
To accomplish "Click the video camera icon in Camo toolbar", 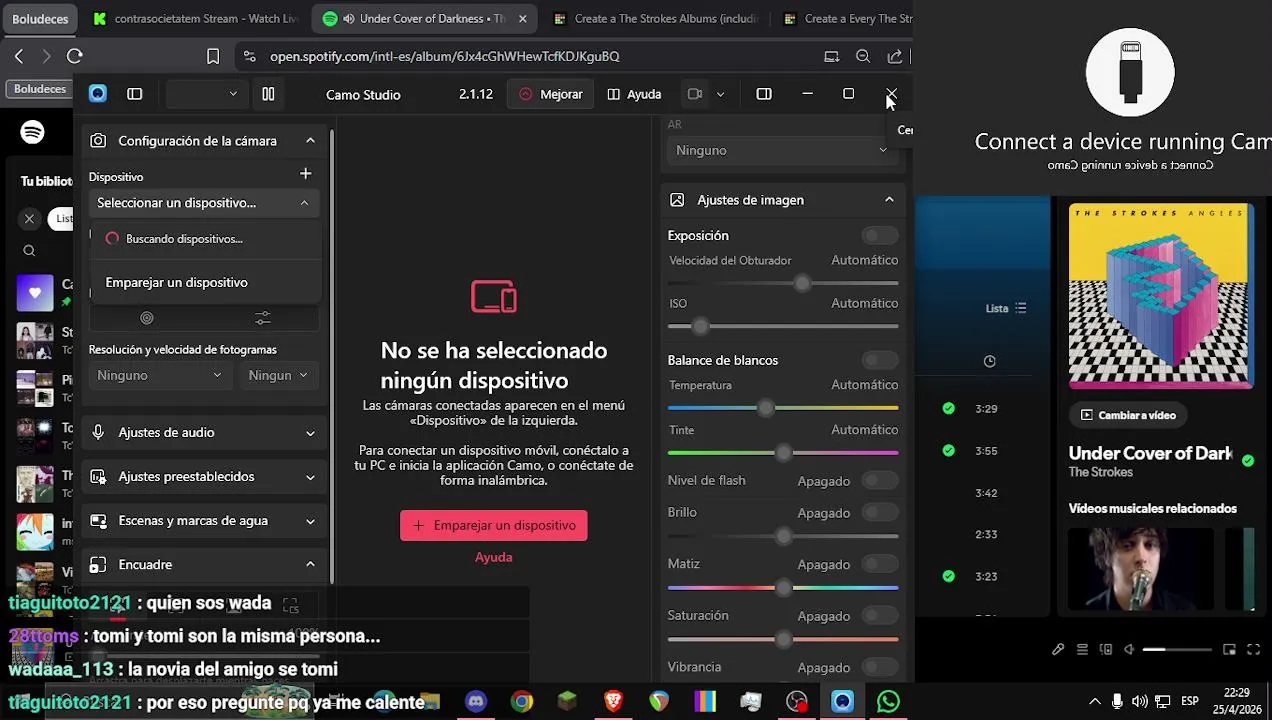I will pyautogui.click(x=695, y=94).
